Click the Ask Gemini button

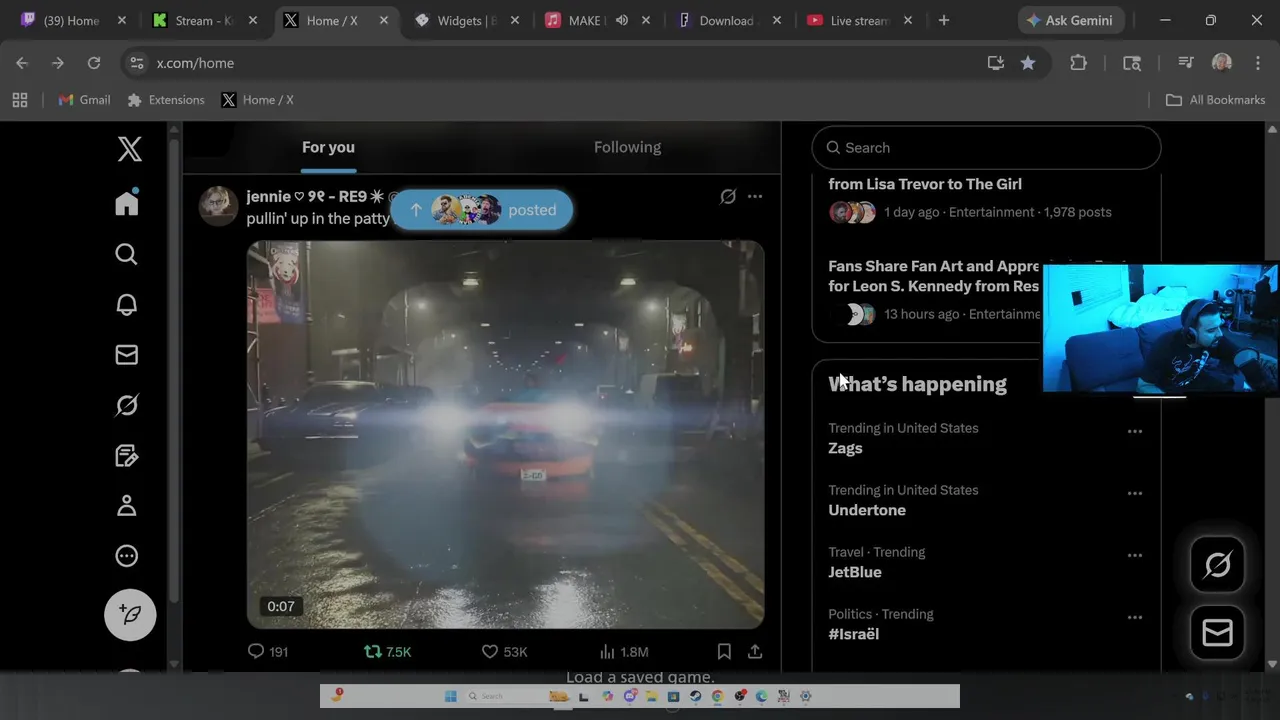(1072, 20)
